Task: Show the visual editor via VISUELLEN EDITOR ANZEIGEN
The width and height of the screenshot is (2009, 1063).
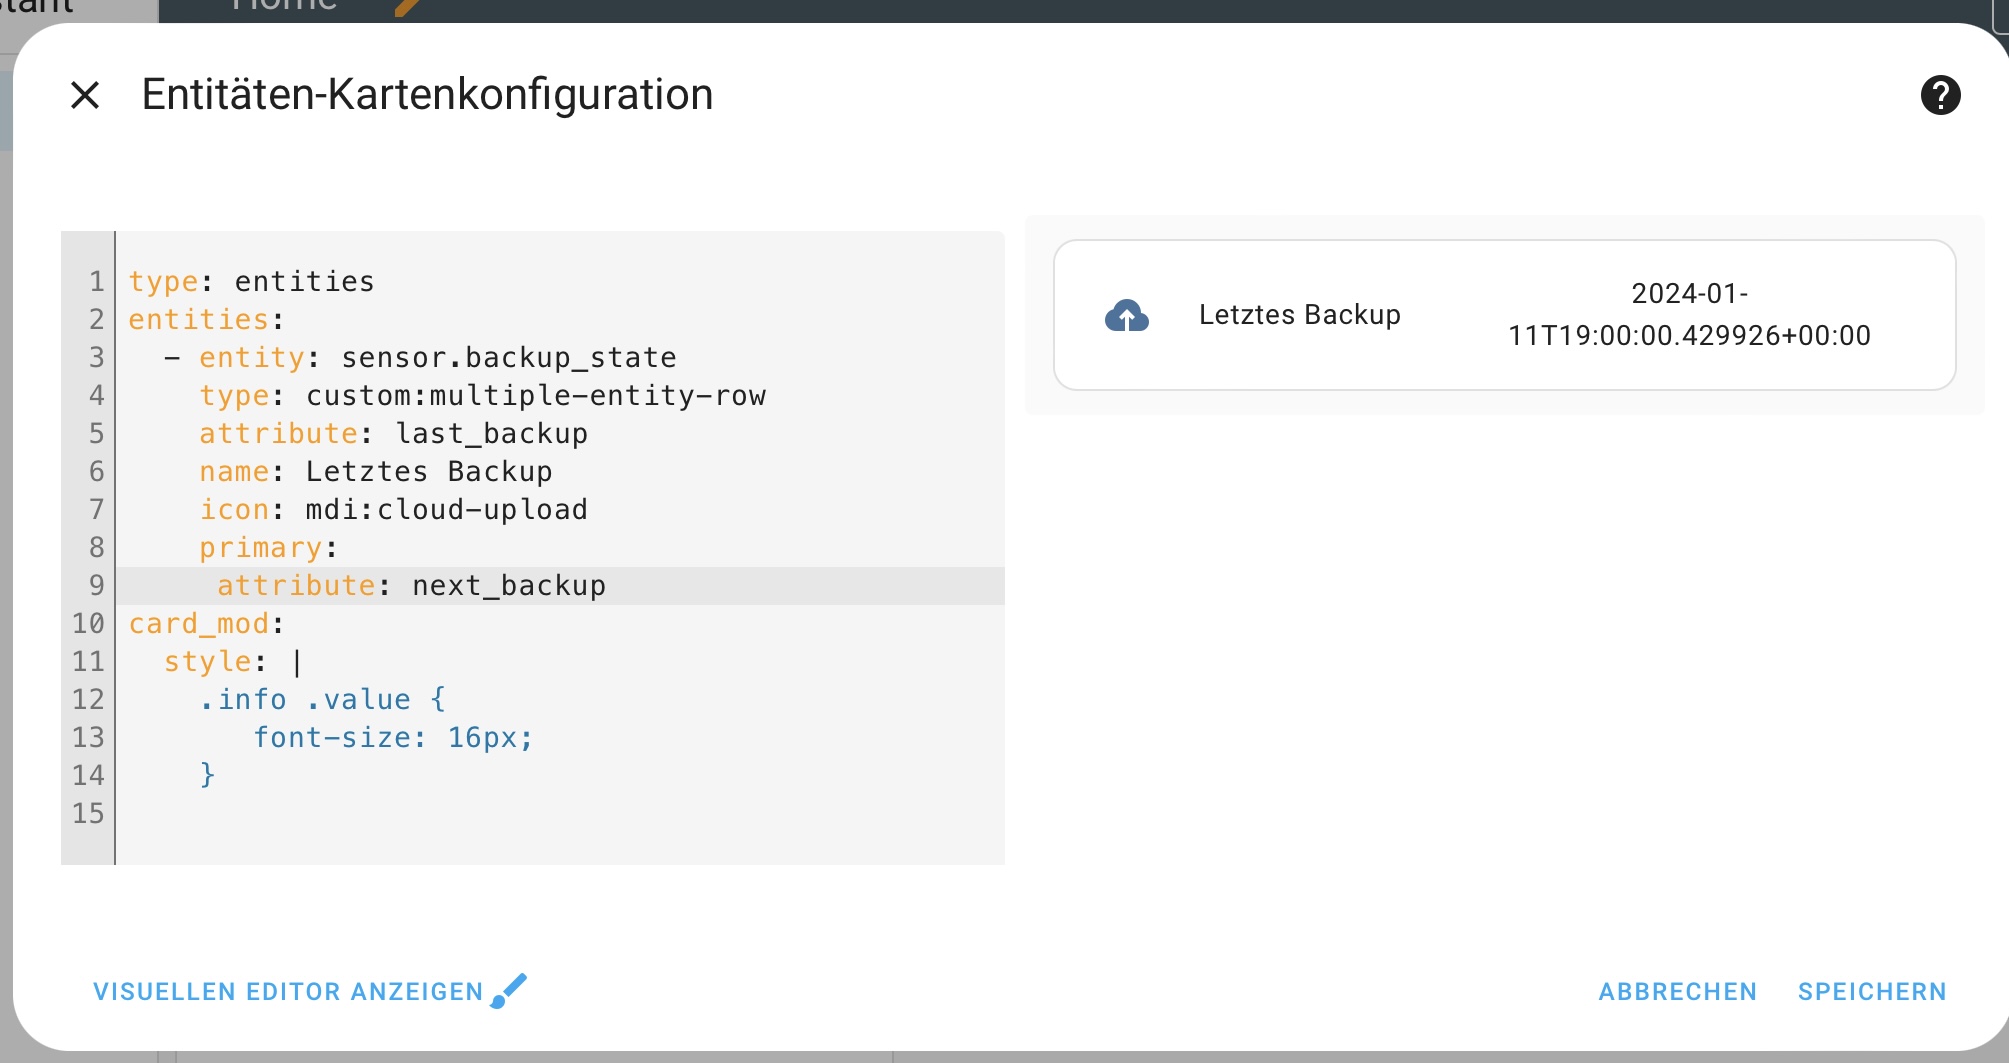Action: [x=288, y=992]
